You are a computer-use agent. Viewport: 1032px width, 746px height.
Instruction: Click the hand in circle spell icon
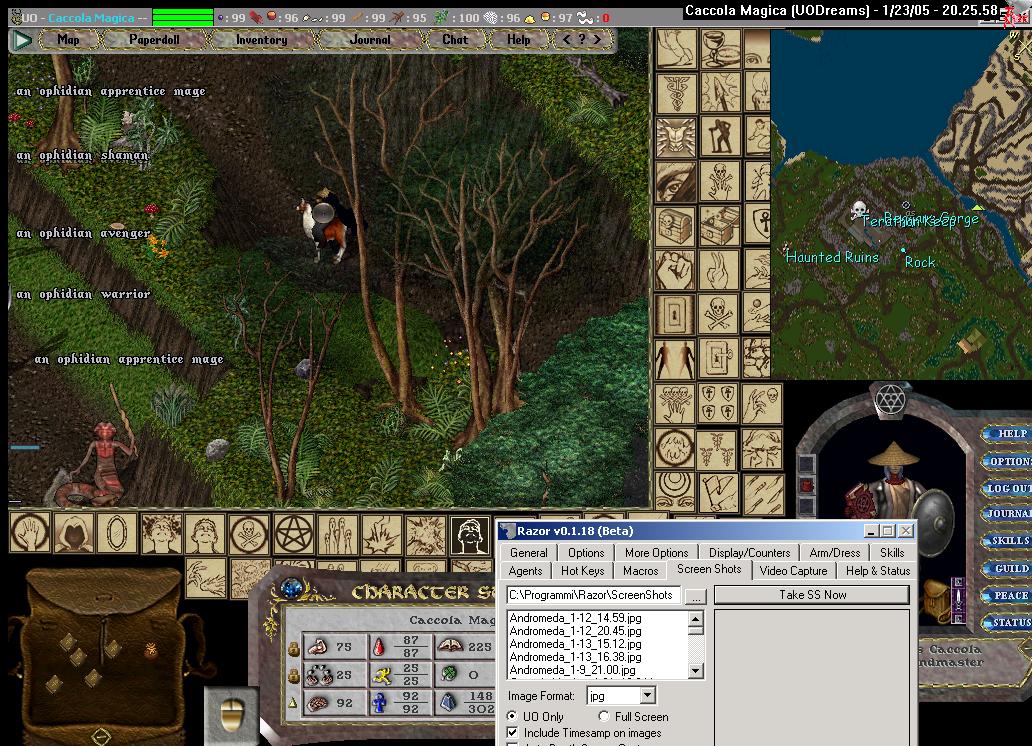point(30,533)
